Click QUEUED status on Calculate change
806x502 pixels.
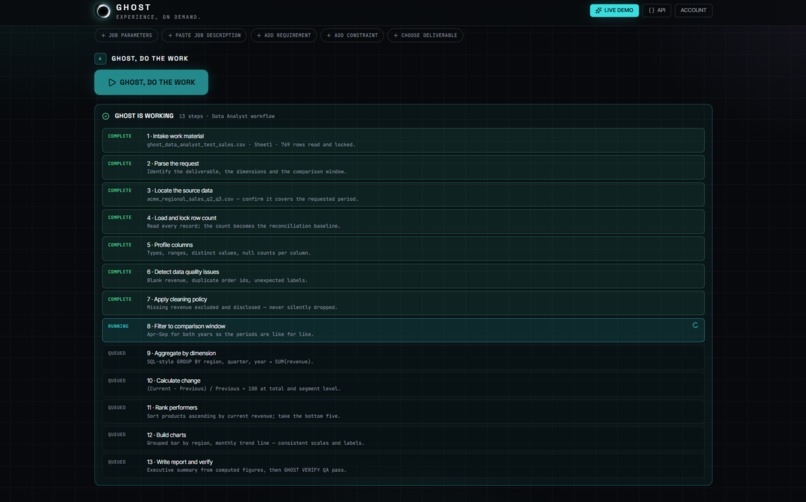click(x=117, y=380)
